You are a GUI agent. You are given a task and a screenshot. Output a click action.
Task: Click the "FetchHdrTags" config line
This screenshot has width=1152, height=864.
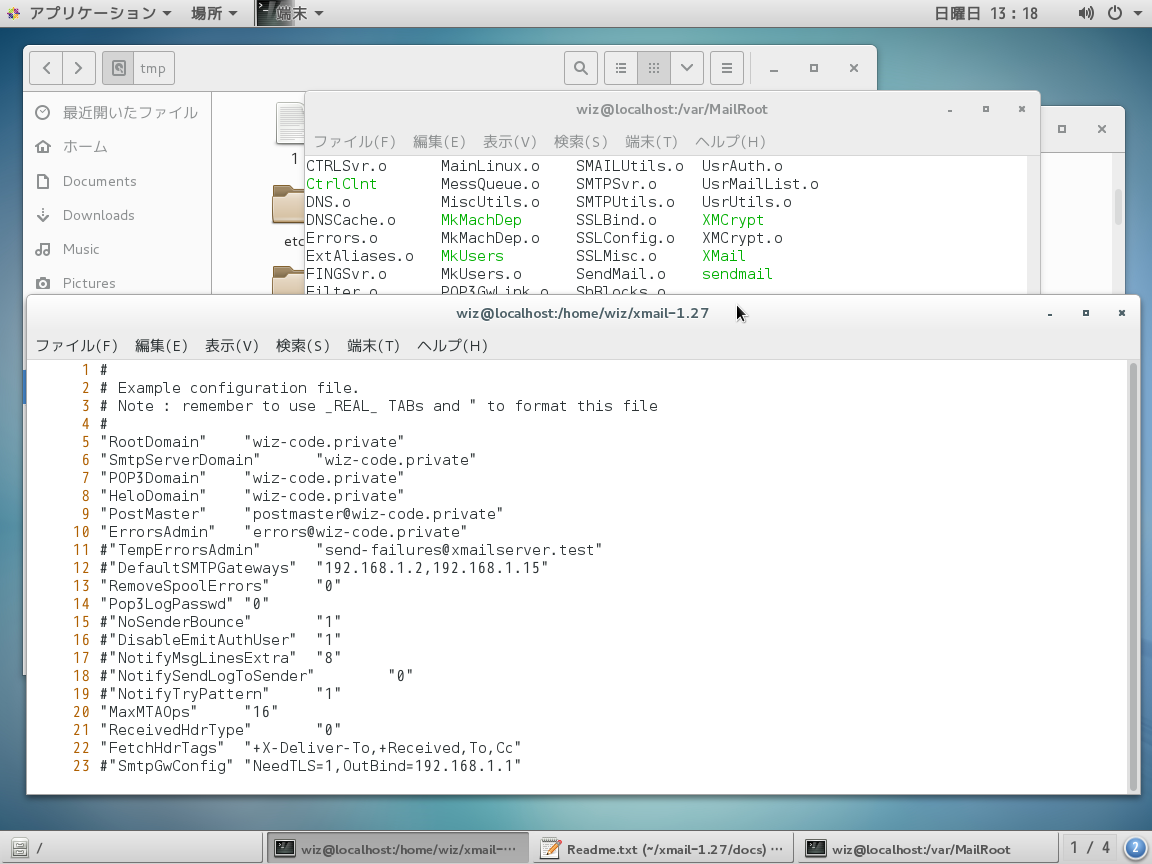pos(311,748)
